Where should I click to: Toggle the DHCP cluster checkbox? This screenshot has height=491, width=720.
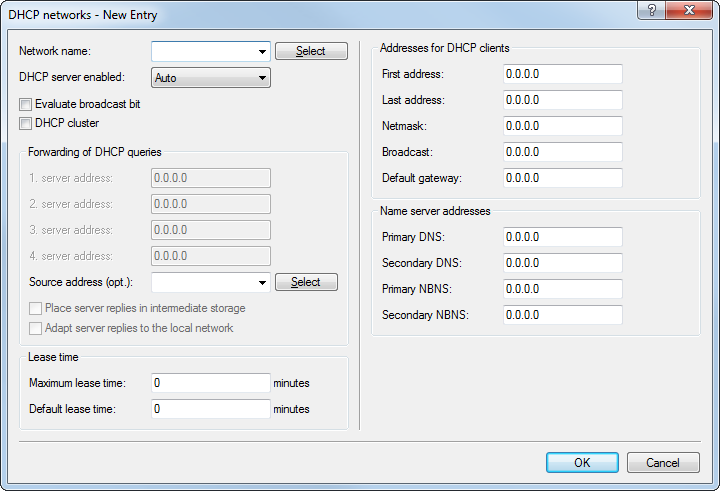point(26,124)
